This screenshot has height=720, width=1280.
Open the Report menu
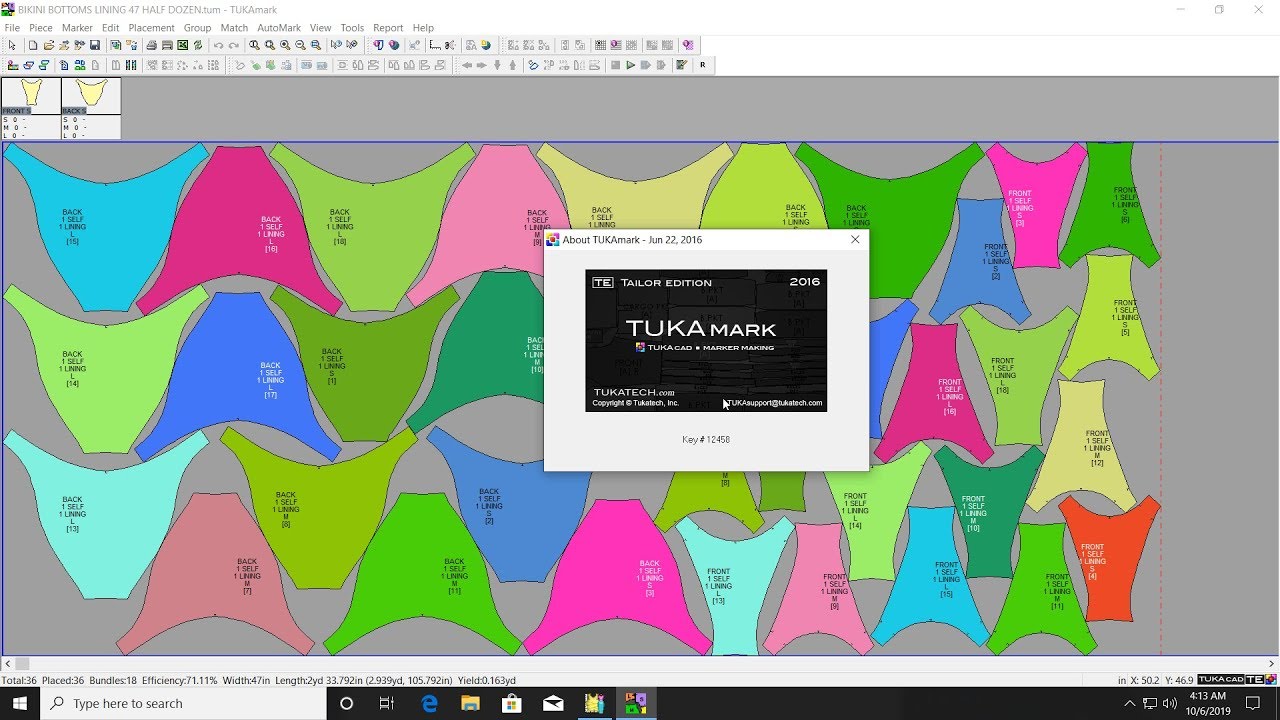[388, 28]
